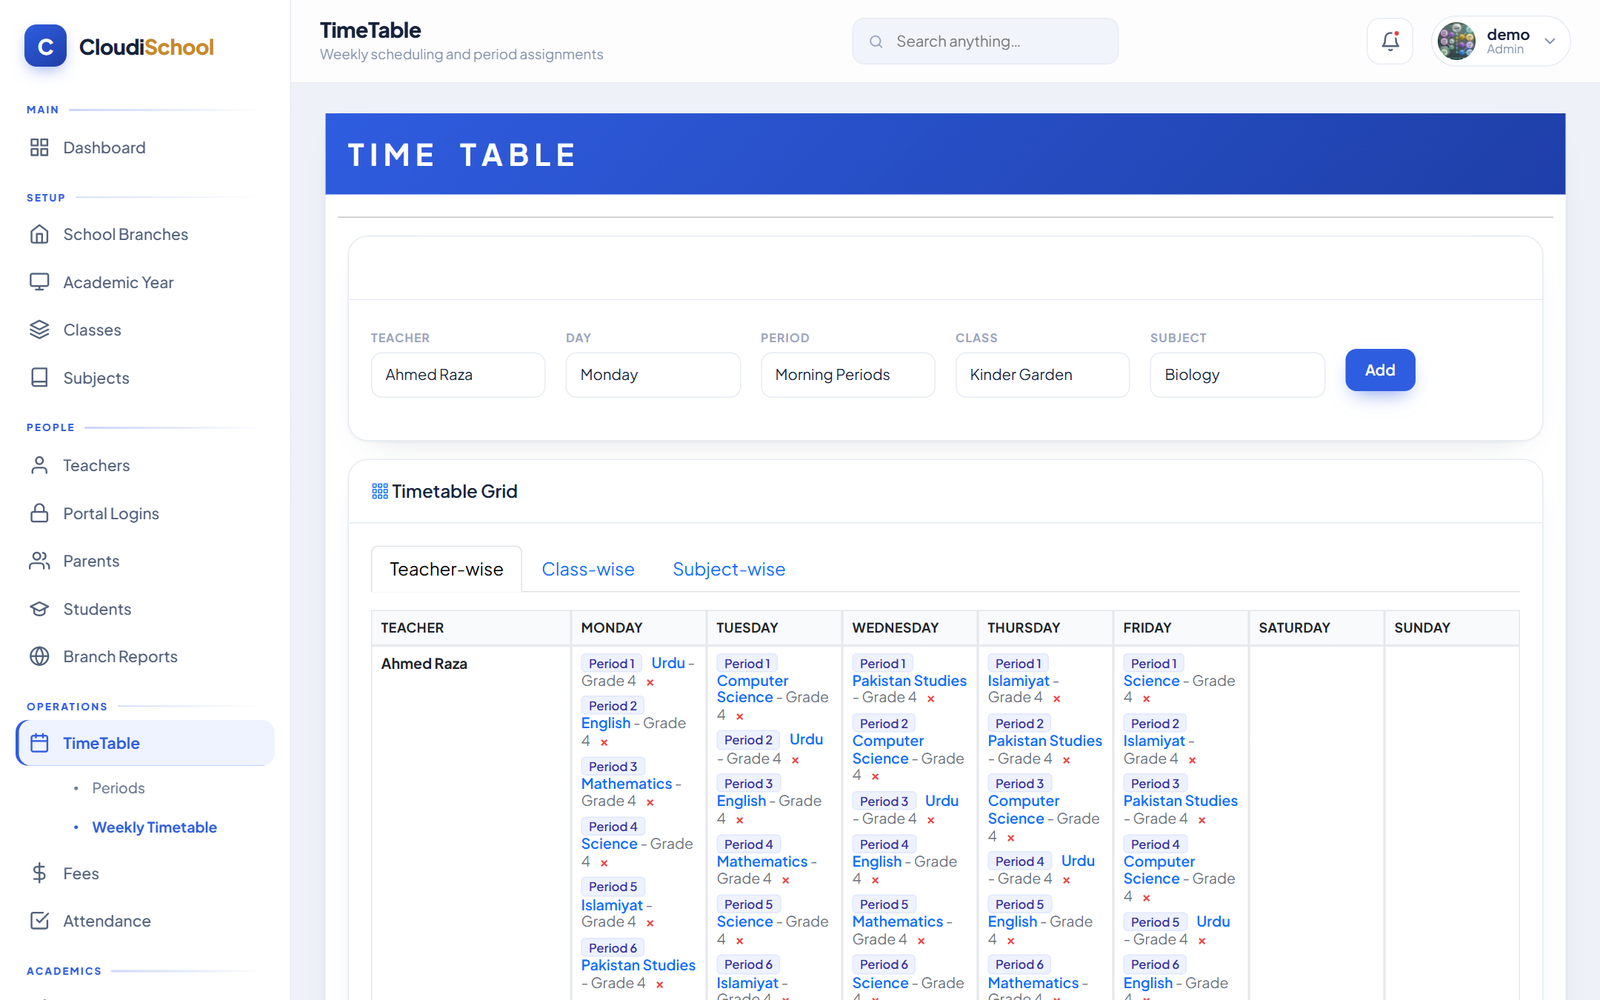Click the Students graduation cap icon
1600x1000 pixels.
(x=39, y=609)
